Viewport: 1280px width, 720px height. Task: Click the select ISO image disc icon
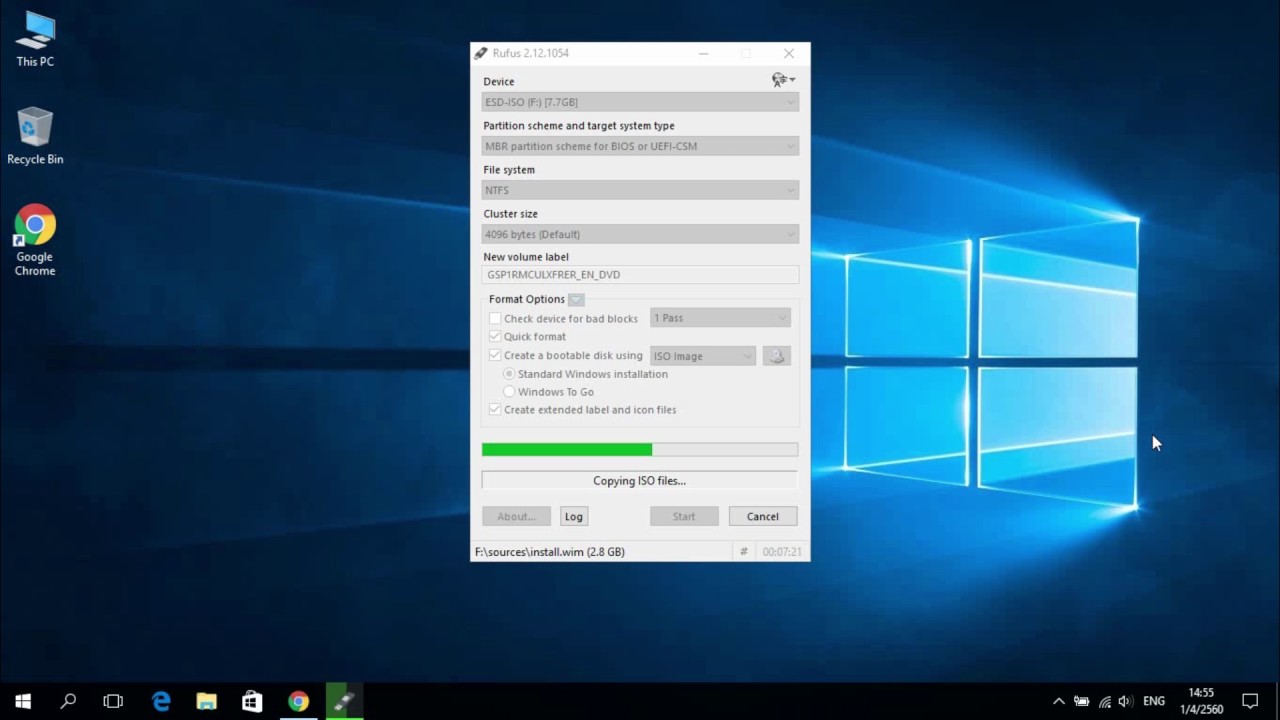coord(777,356)
